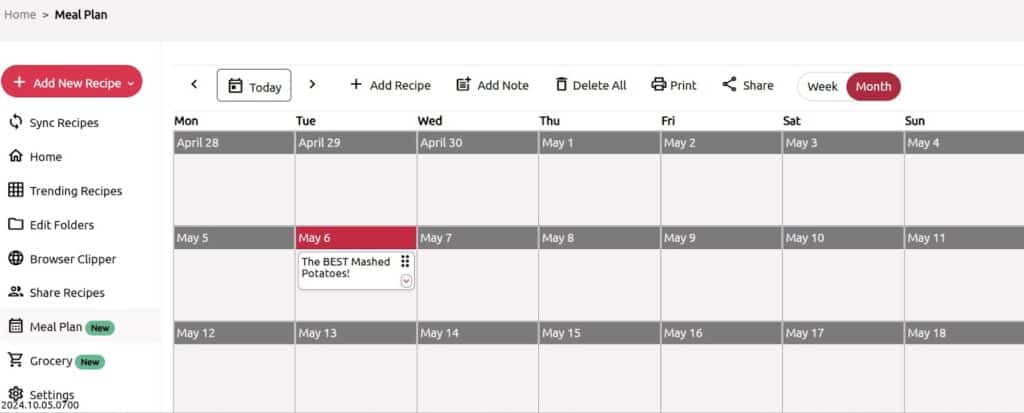Open Edit Folders in sidebar
1024x413 pixels.
(x=72, y=225)
